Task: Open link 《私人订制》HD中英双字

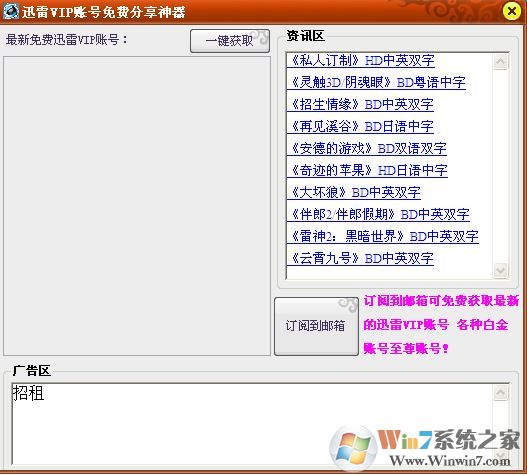Action: coord(361,61)
